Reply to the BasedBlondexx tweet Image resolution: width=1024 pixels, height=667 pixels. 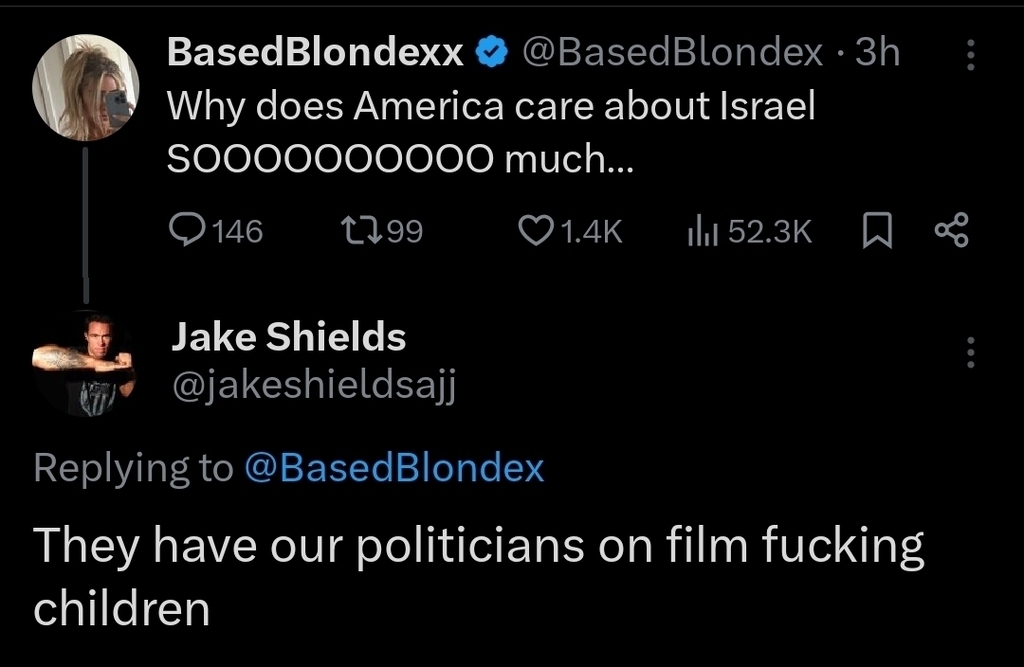click(x=187, y=232)
